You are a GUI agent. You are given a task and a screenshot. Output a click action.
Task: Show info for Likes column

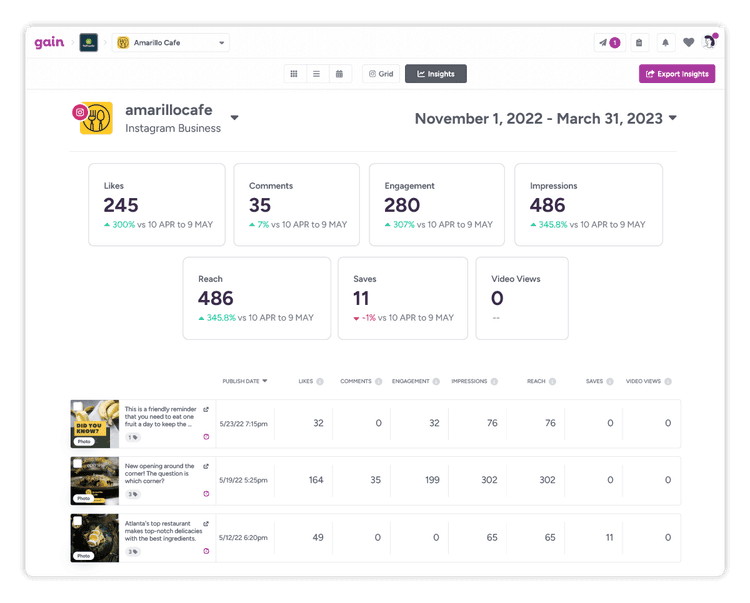coord(320,381)
